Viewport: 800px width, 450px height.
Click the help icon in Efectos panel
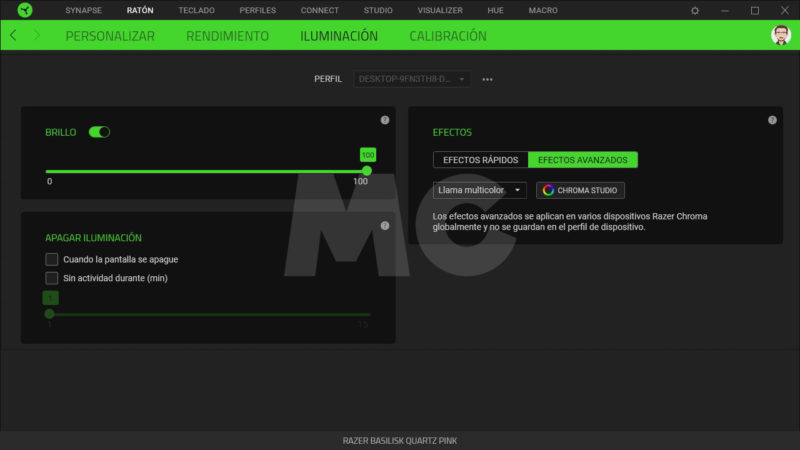tap(772, 120)
